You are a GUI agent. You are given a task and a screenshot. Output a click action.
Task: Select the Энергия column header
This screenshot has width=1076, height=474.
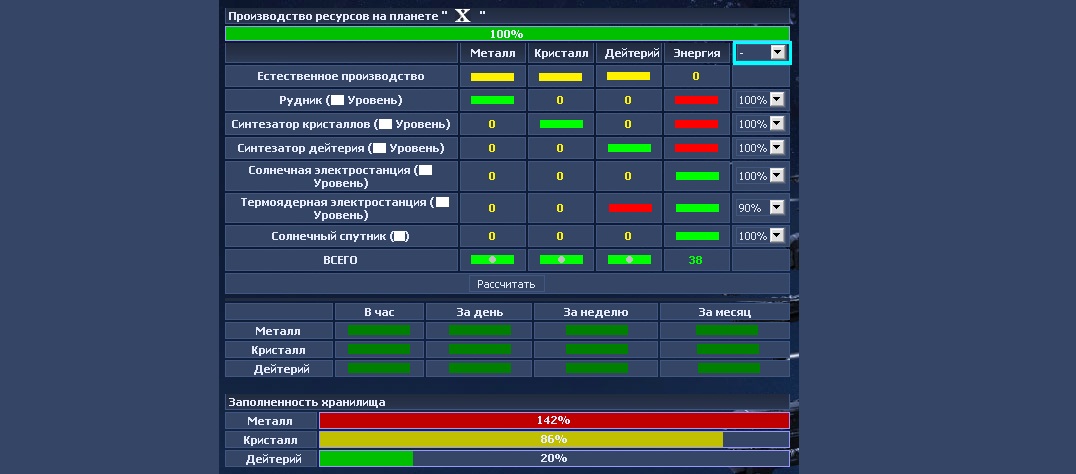(696, 53)
